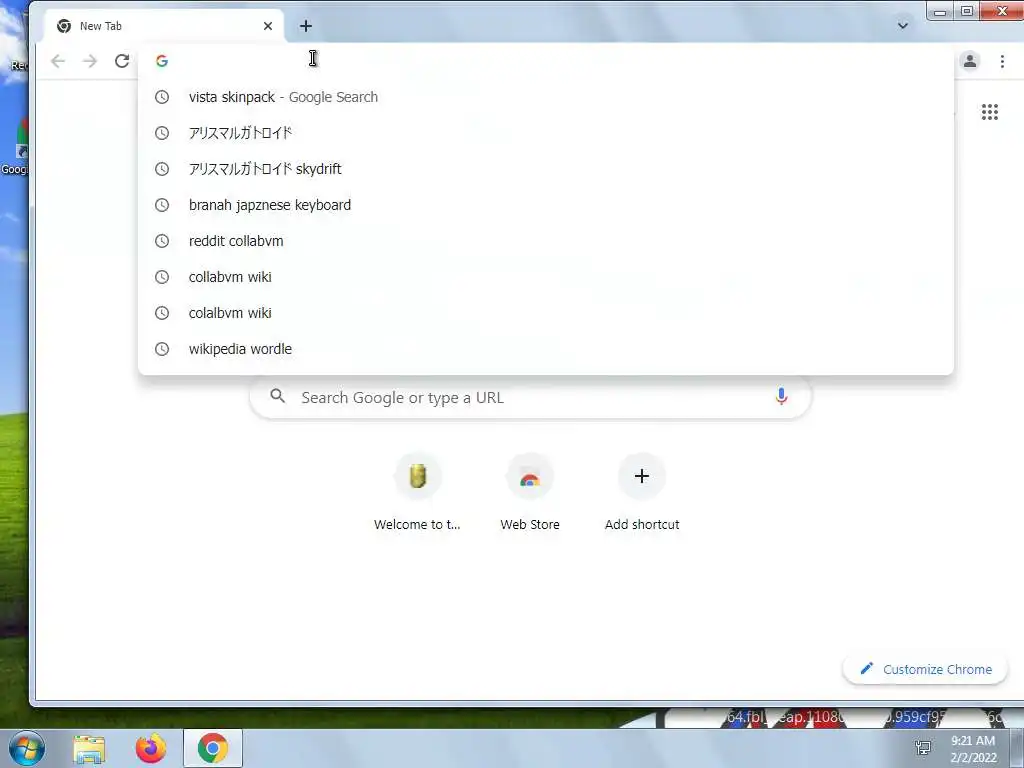The height and width of the screenshot is (768, 1024).
Task: Click the magnifier icon in search box
Action: click(278, 396)
